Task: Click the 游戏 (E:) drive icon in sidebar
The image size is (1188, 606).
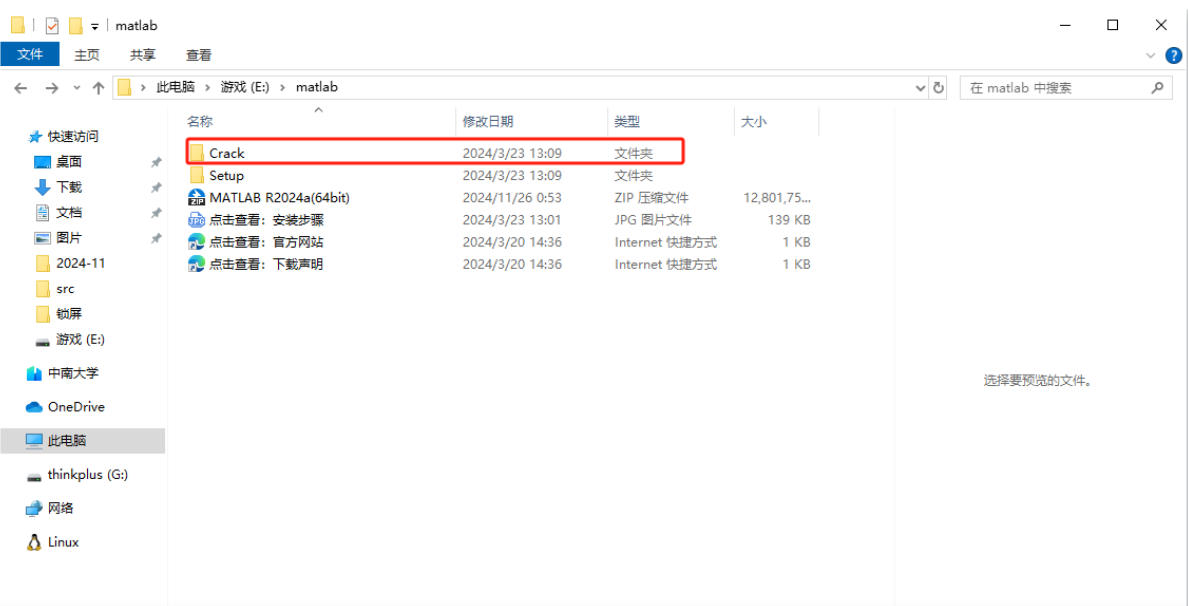Action: pos(43,341)
